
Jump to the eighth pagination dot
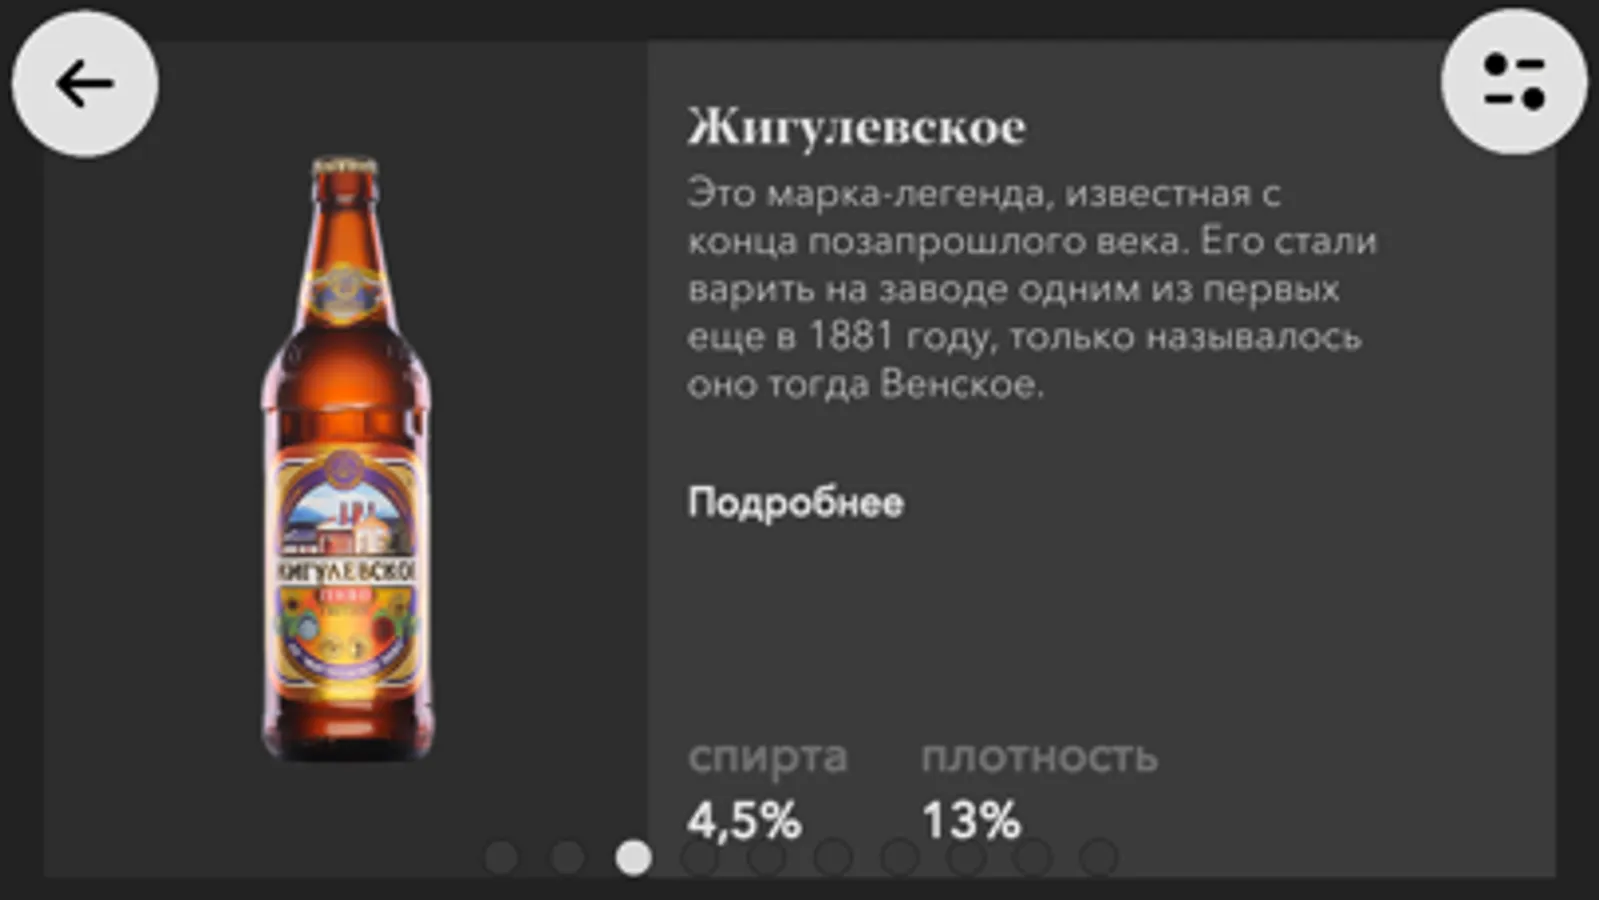click(x=966, y=857)
